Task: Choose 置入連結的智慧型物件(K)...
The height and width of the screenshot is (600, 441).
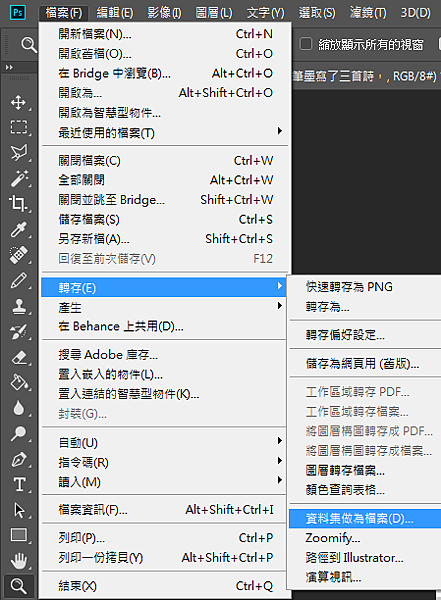Action: (x=164, y=394)
